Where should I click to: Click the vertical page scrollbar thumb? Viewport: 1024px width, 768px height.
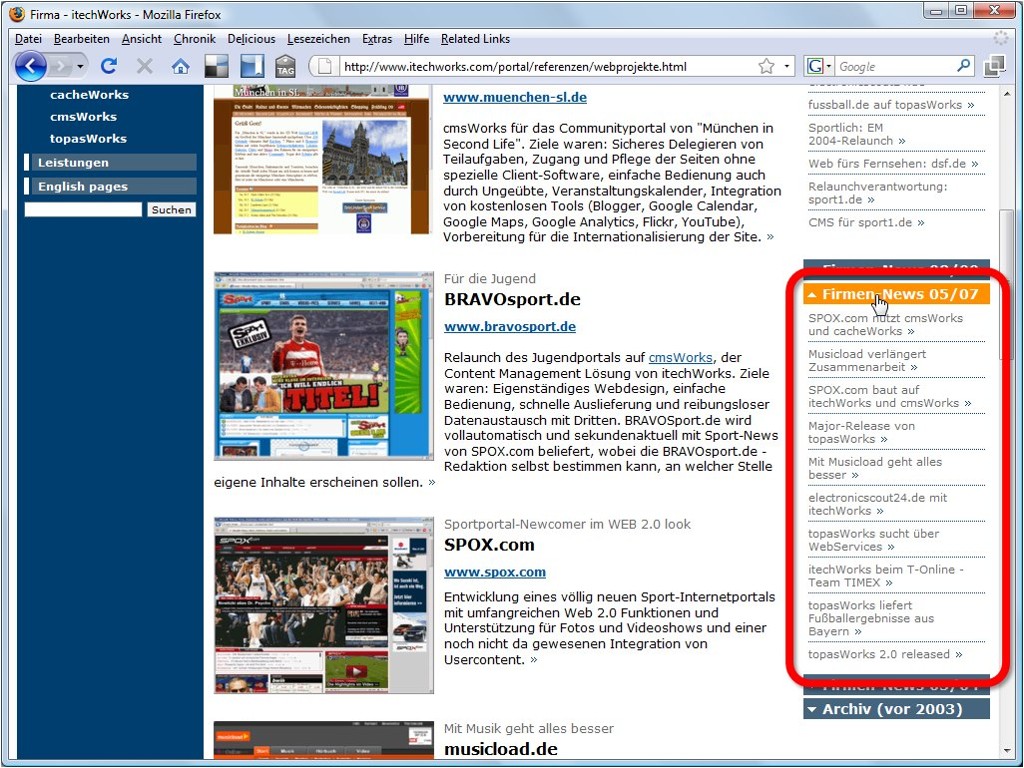tap(1006, 284)
